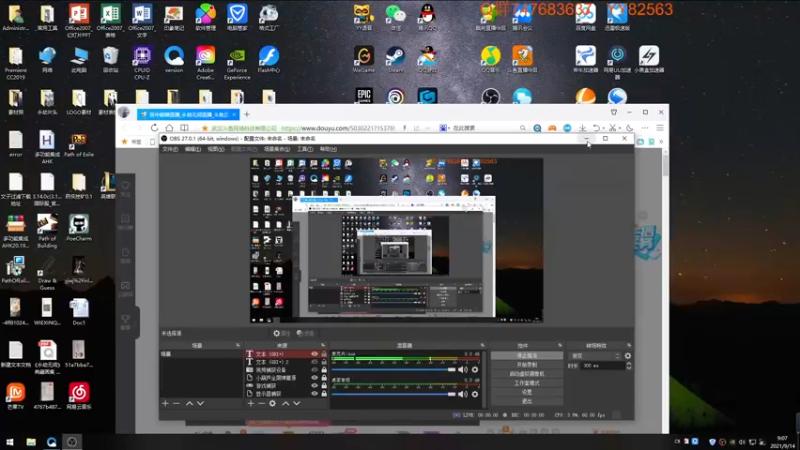The image size is (800, 450).
Task: Pop out the Sources dock panel icon
Action: [x=323, y=345]
